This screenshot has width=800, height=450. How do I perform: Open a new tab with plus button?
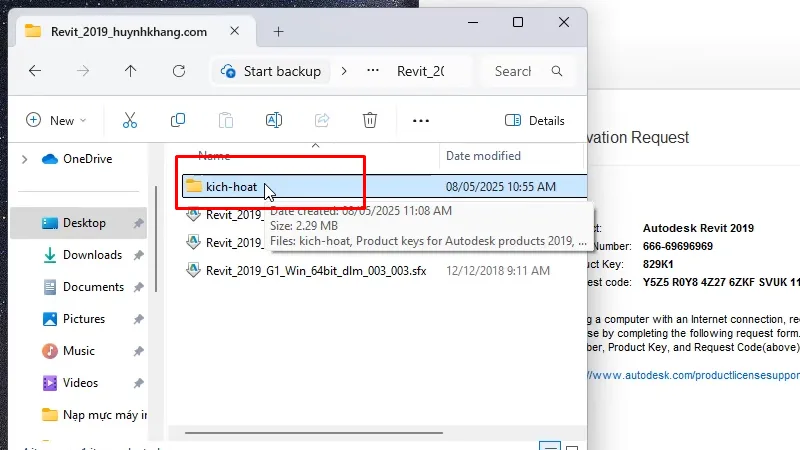[278, 31]
